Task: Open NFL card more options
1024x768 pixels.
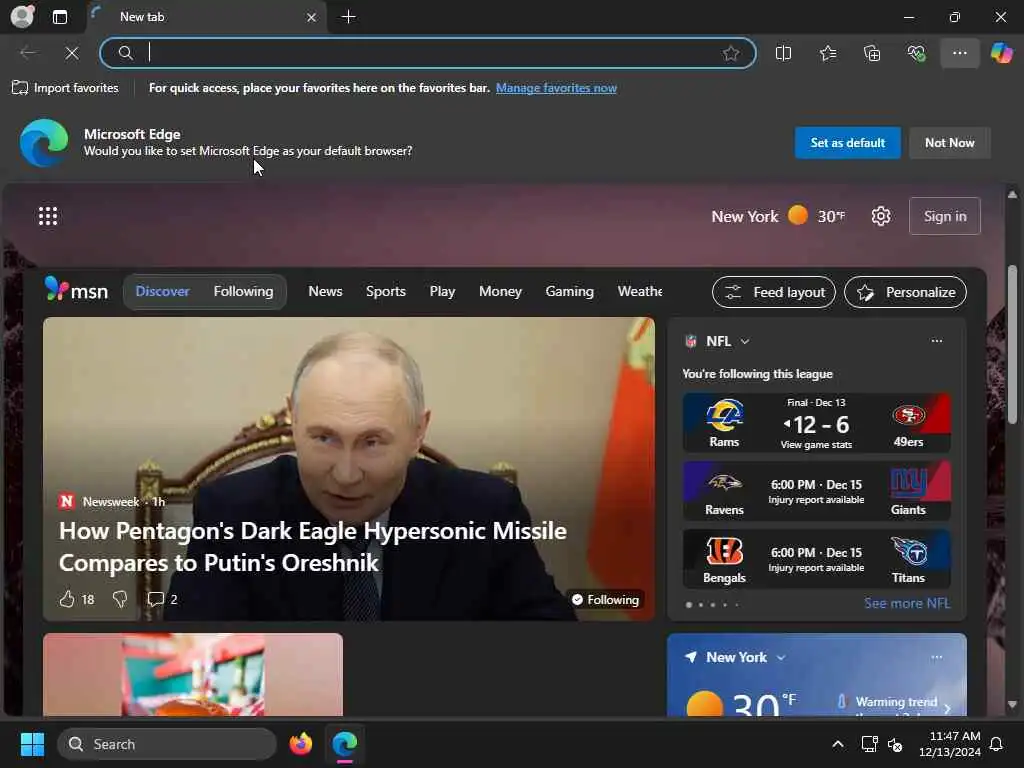Action: (936, 341)
